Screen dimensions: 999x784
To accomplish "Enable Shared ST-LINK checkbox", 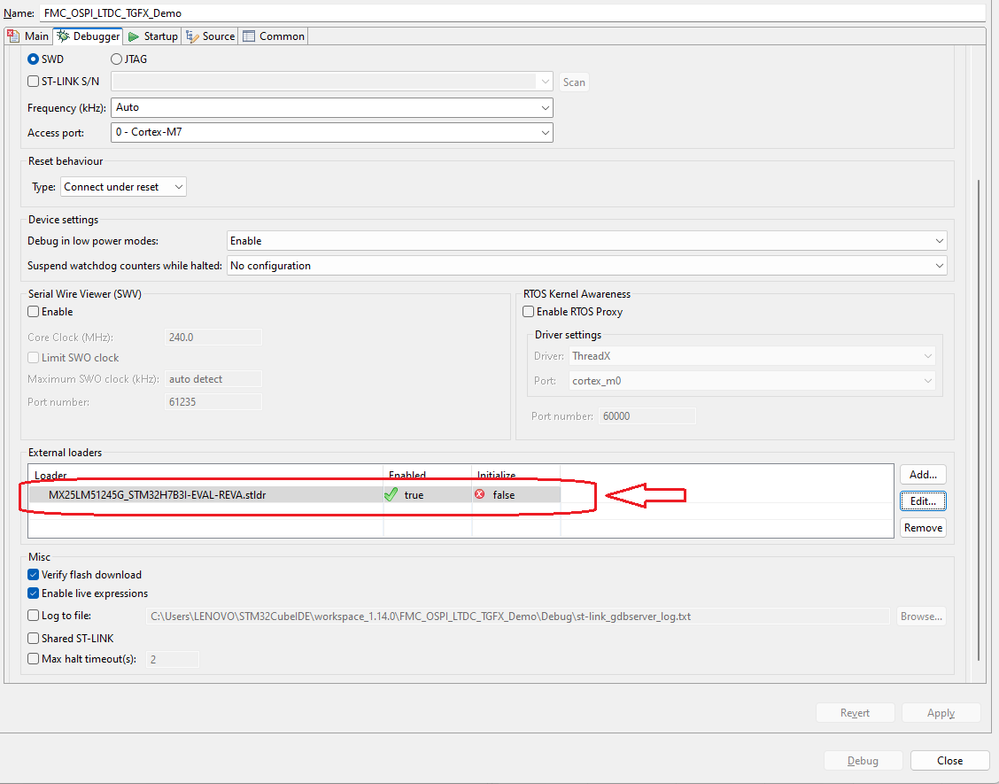I will [x=33, y=639].
